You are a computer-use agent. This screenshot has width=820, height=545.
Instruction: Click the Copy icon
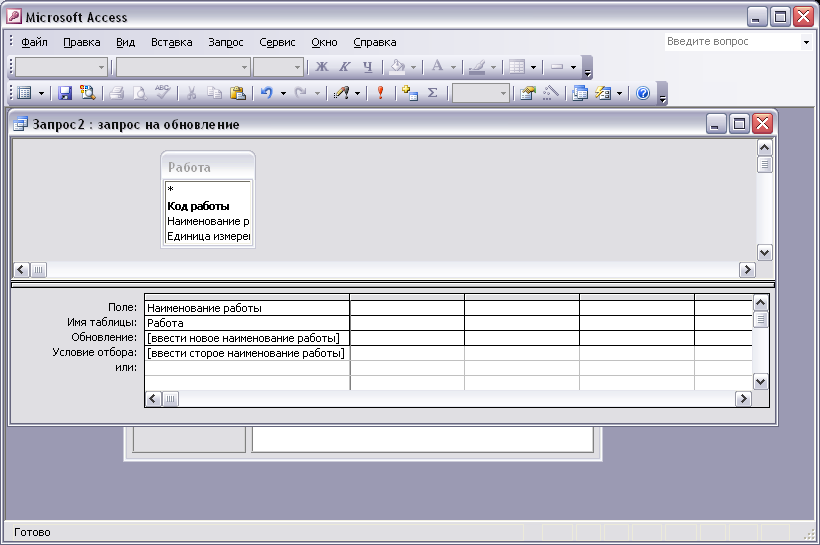pyautogui.click(x=214, y=93)
